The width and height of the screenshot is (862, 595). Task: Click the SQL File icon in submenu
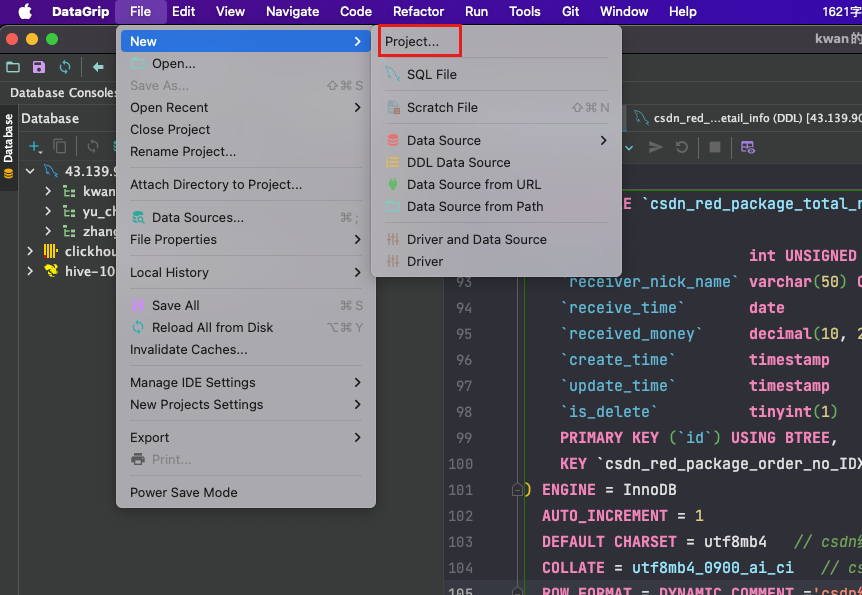[x=393, y=74]
